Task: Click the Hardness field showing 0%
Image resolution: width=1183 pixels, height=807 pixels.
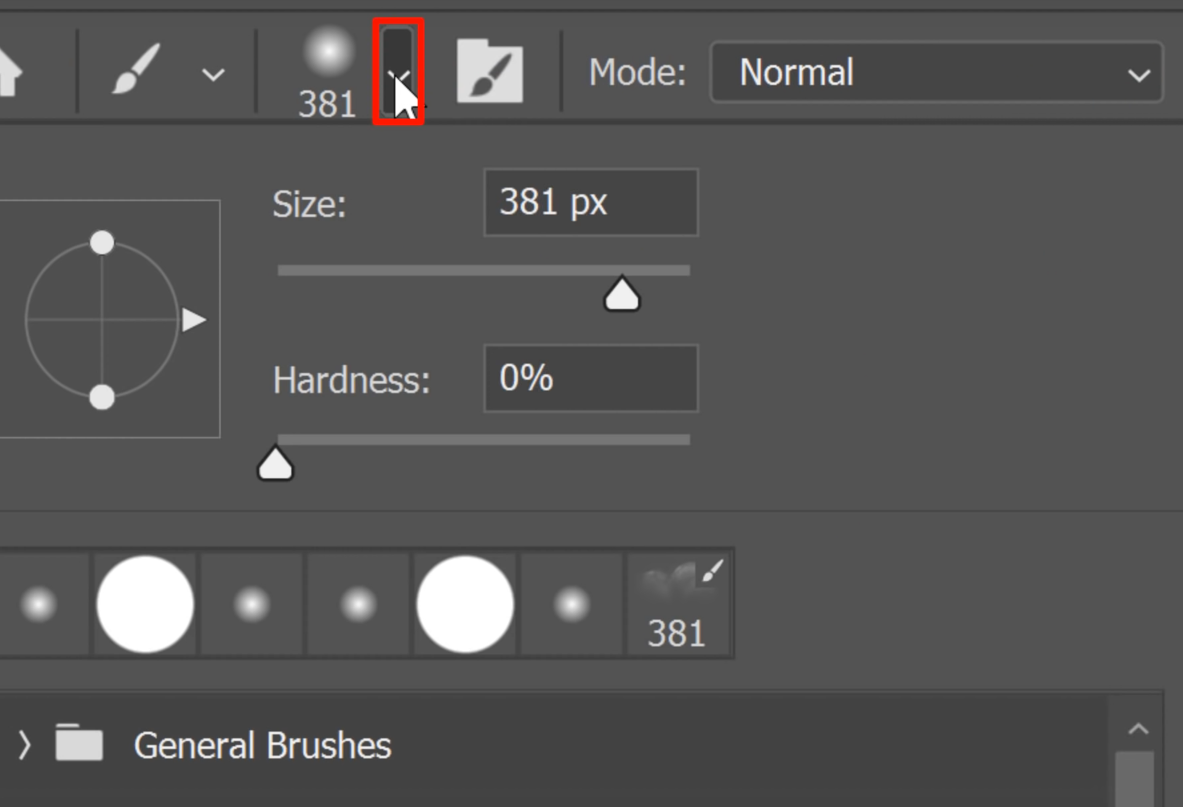Action: [590, 378]
